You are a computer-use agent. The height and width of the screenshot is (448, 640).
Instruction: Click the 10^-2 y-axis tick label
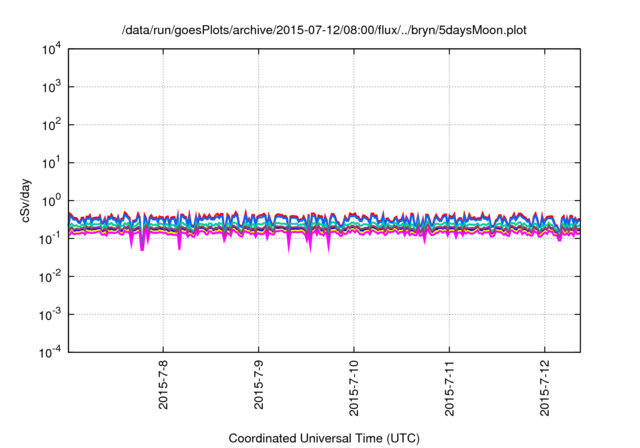coord(50,277)
